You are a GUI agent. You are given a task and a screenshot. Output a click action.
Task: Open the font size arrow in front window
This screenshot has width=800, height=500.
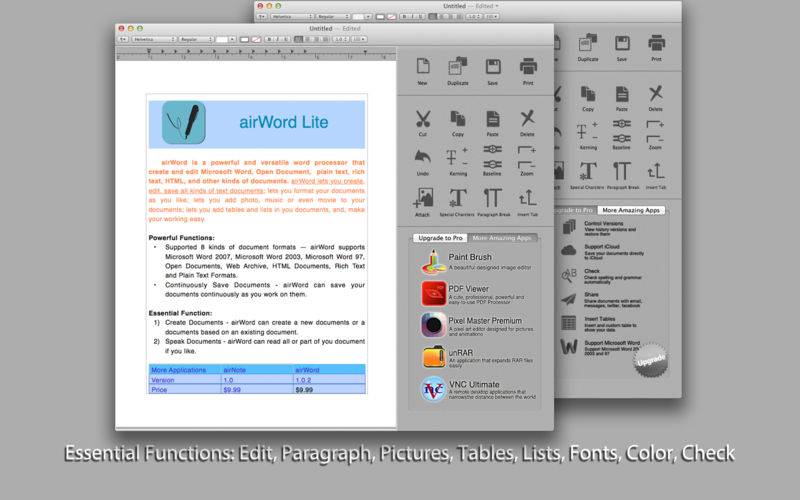232,39
